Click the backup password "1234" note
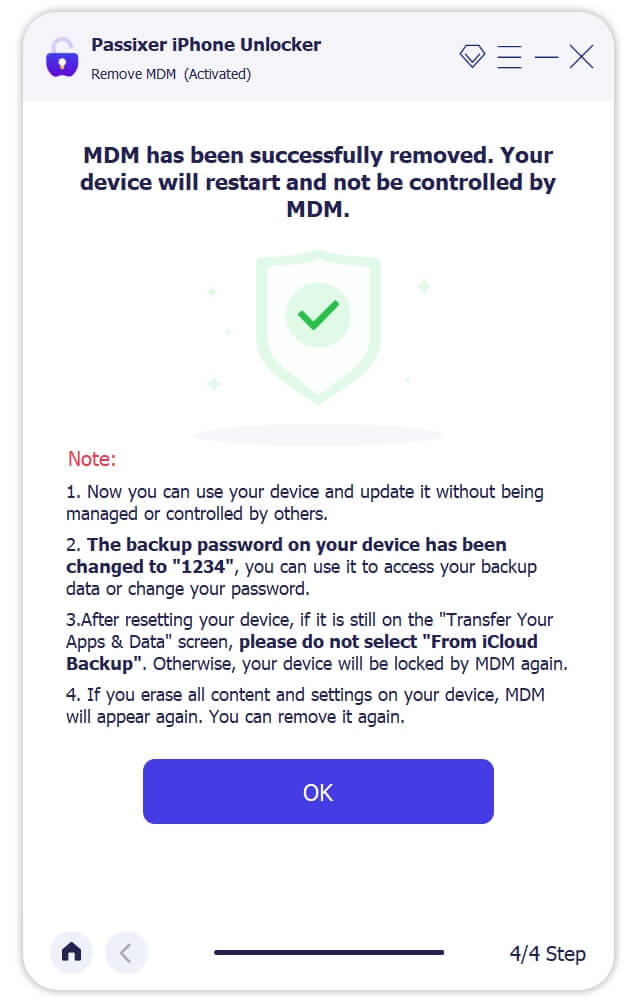Image resolution: width=626 pixels, height=1002 pixels. coord(301,566)
